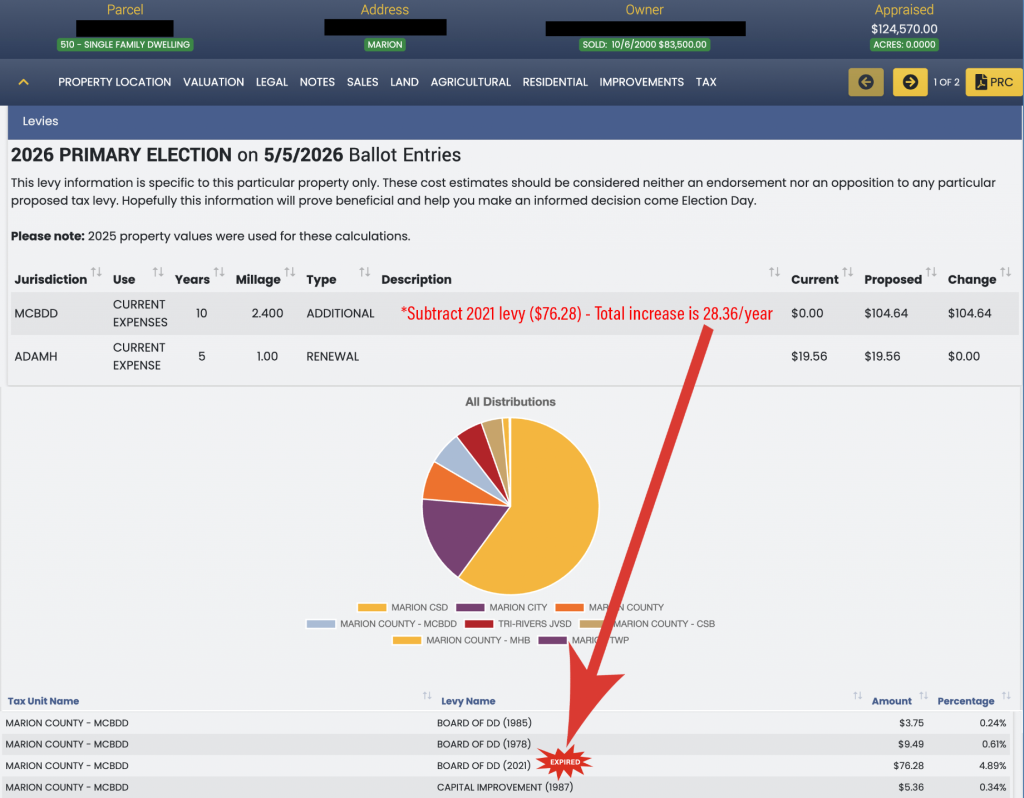This screenshot has width=1024, height=798.
Task: Collapse the navigation bar with up chevron
Action: click(24, 82)
